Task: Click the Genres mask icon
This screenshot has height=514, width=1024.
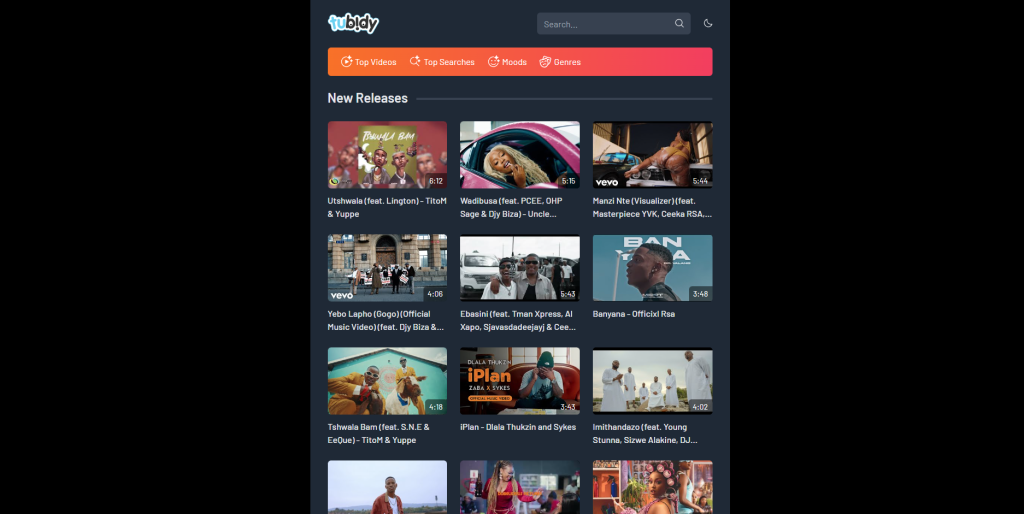Action: click(545, 61)
